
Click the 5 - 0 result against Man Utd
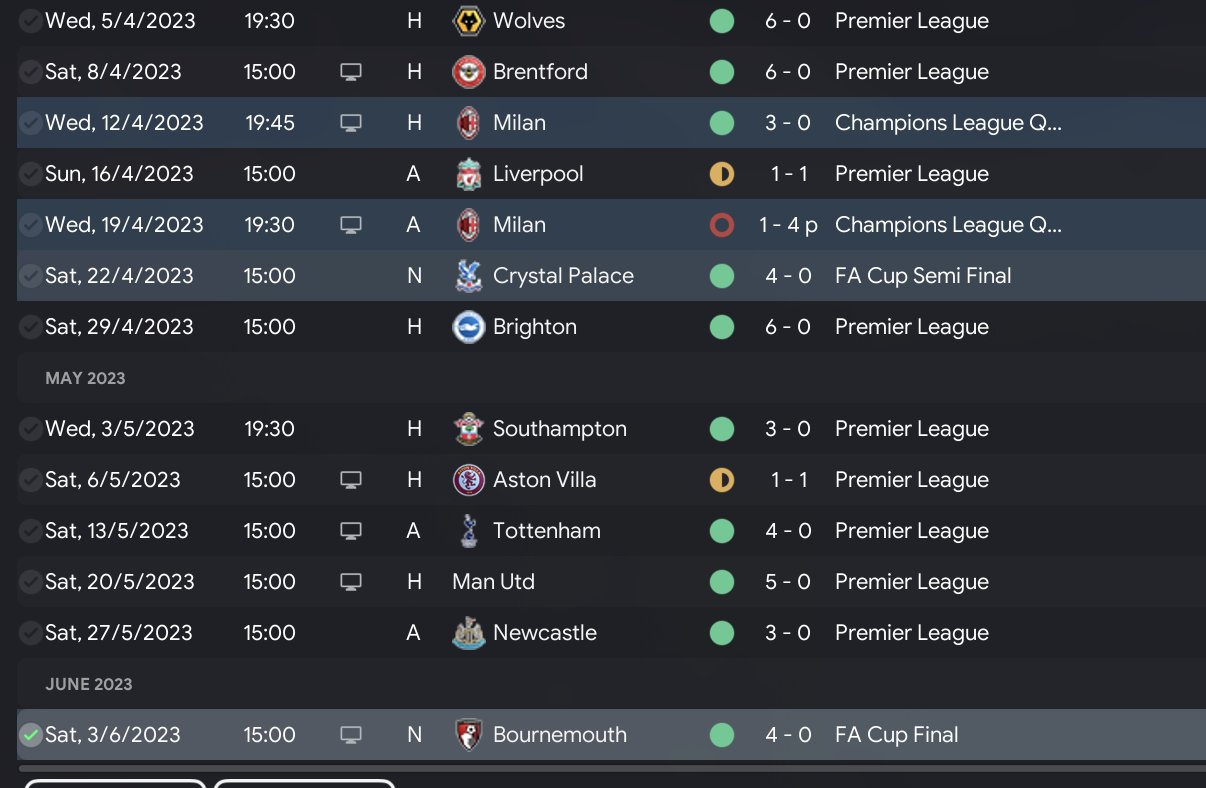[x=788, y=582]
